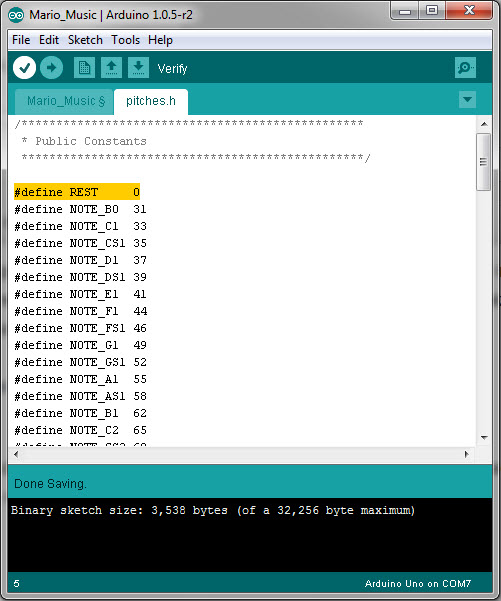
Task: Switch to the Mario_Music tab
Action: coord(64,102)
